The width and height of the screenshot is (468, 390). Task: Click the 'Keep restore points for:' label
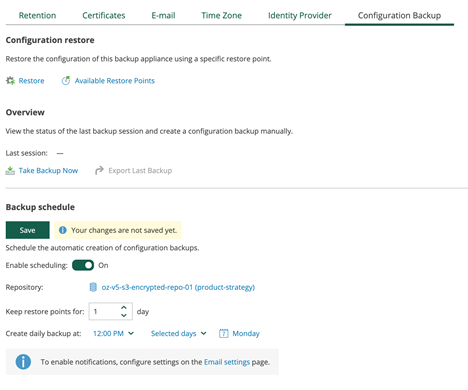coord(45,311)
